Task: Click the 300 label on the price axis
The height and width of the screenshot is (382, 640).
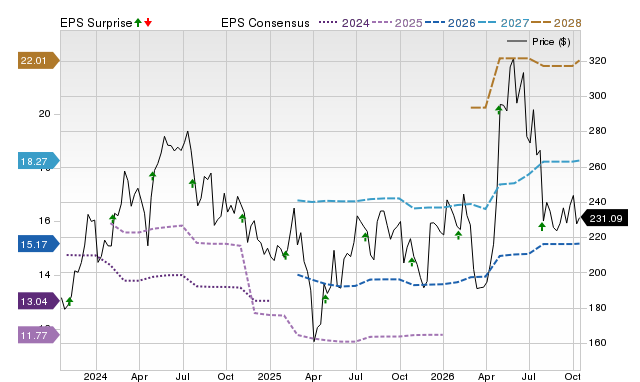Action: pos(597,96)
